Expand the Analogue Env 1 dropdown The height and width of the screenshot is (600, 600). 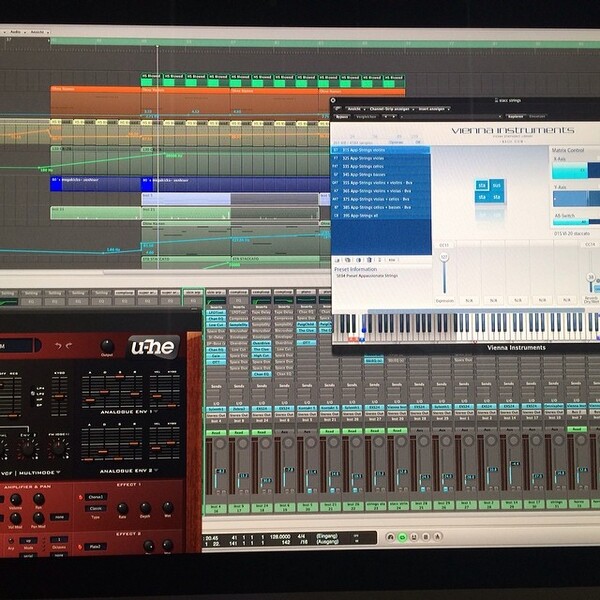pyautogui.click(x=156, y=412)
